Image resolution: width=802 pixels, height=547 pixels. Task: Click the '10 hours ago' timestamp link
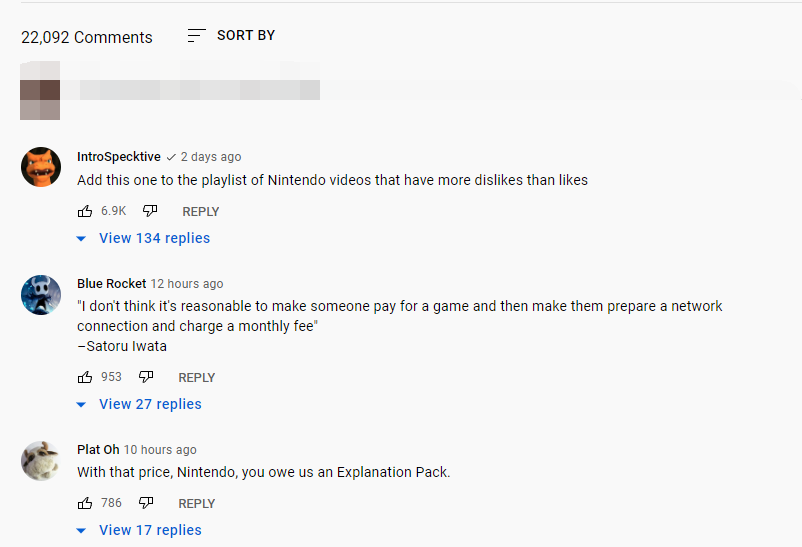(x=160, y=450)
